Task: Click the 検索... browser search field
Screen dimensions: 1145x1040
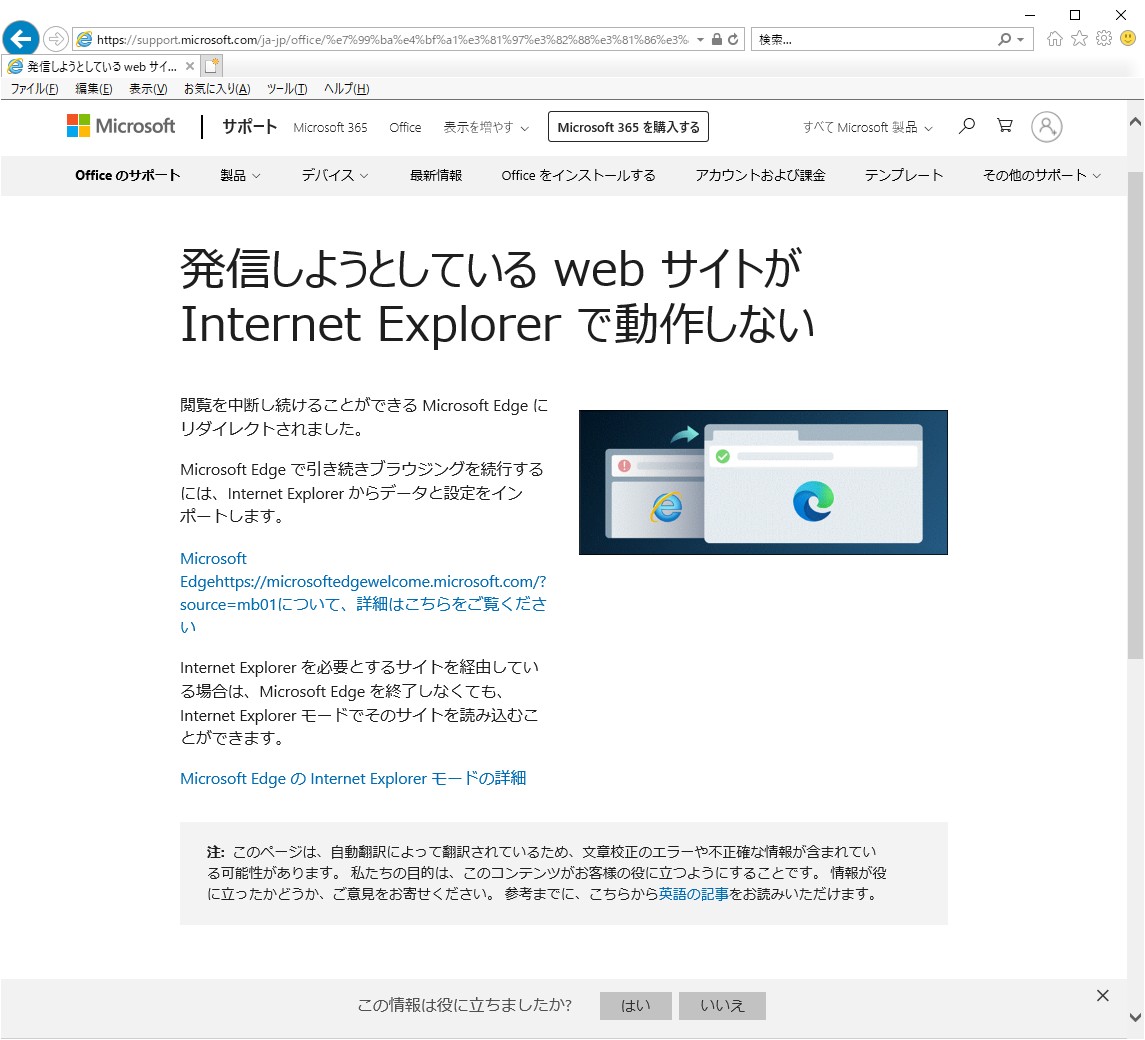Action: coord(875,39)
